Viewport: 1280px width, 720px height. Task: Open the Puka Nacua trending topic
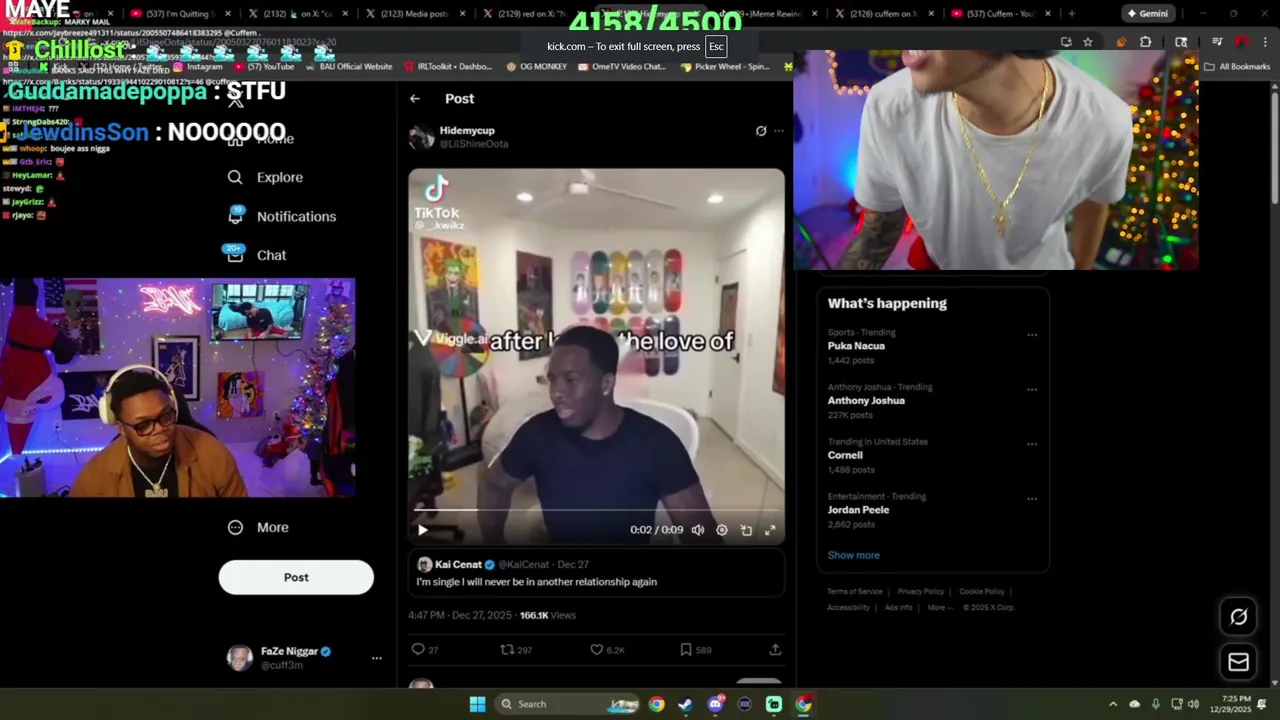click(x=856, y=346)
